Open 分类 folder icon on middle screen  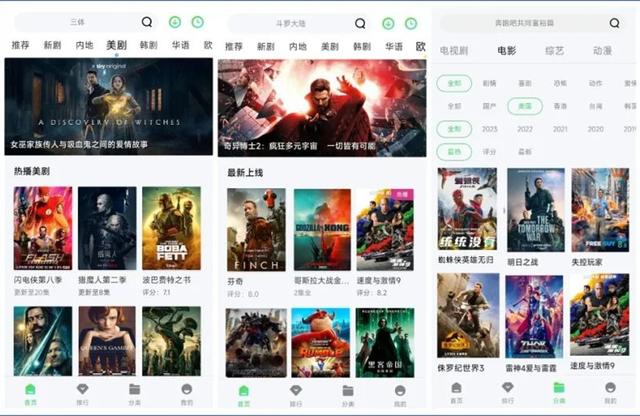[348, 391]
